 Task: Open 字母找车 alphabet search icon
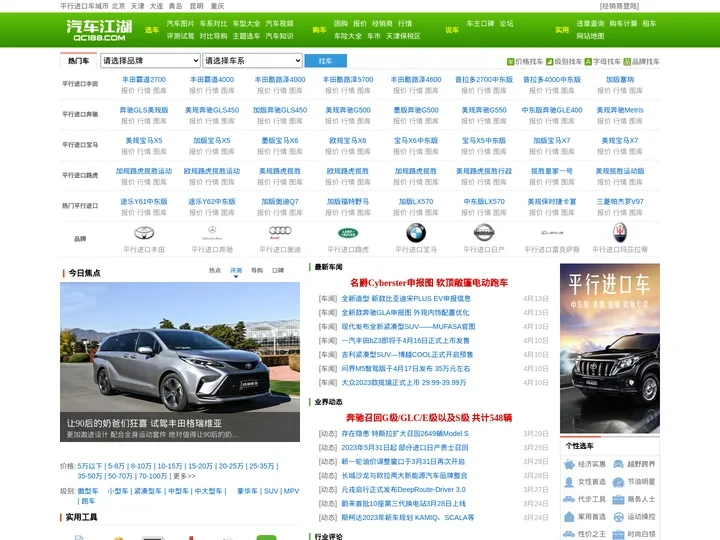tap(588, 62)
